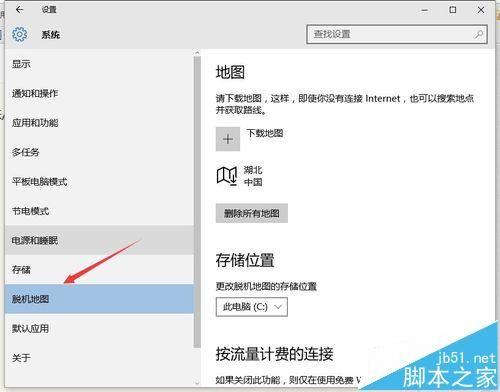This screenshot has height=392, width=500.
Task: Click the 删除所有地图 button
Action: 252,213
